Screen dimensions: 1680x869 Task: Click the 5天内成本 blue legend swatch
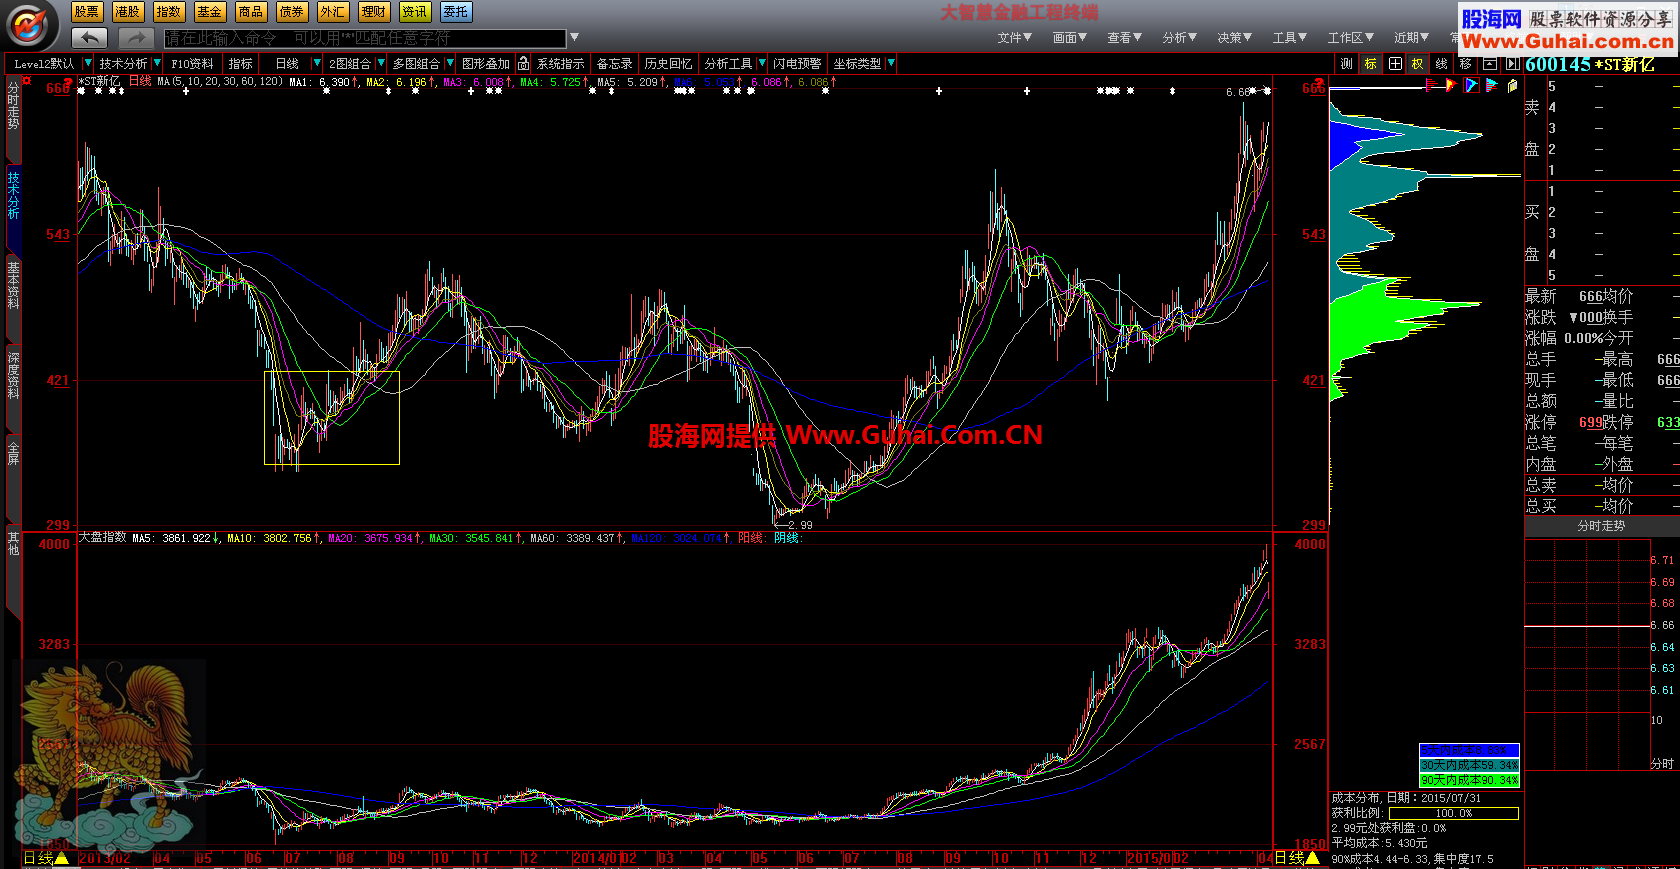1469,750
